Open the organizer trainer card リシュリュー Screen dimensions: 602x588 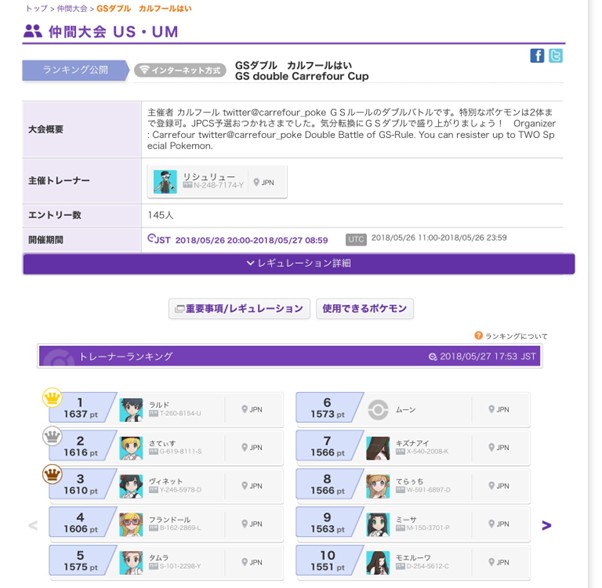217,182
